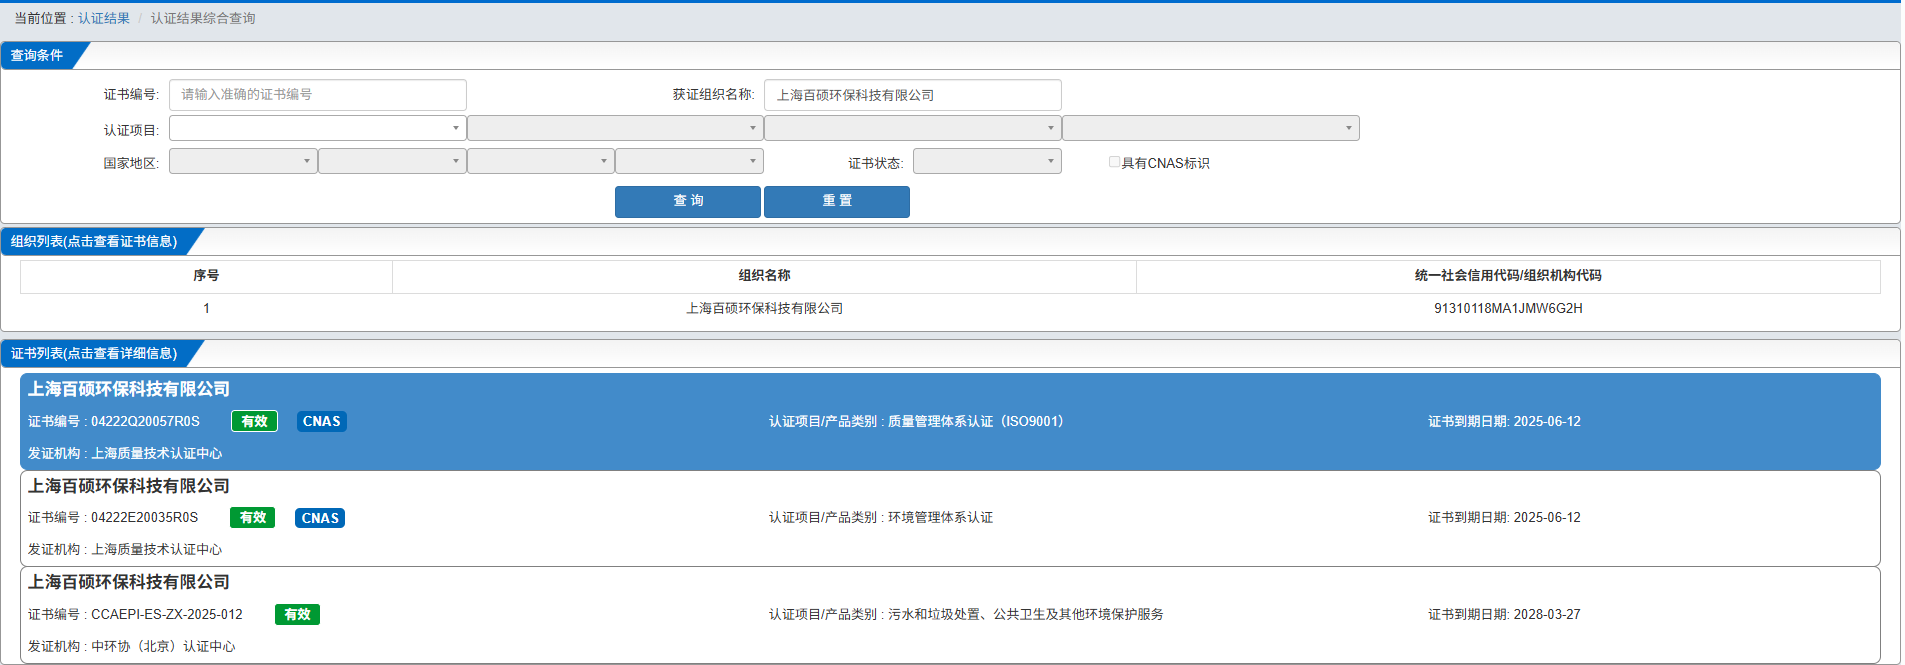Click the 证书列表 section tab
The image size is (1905, 665).
[x=94, y=353]
